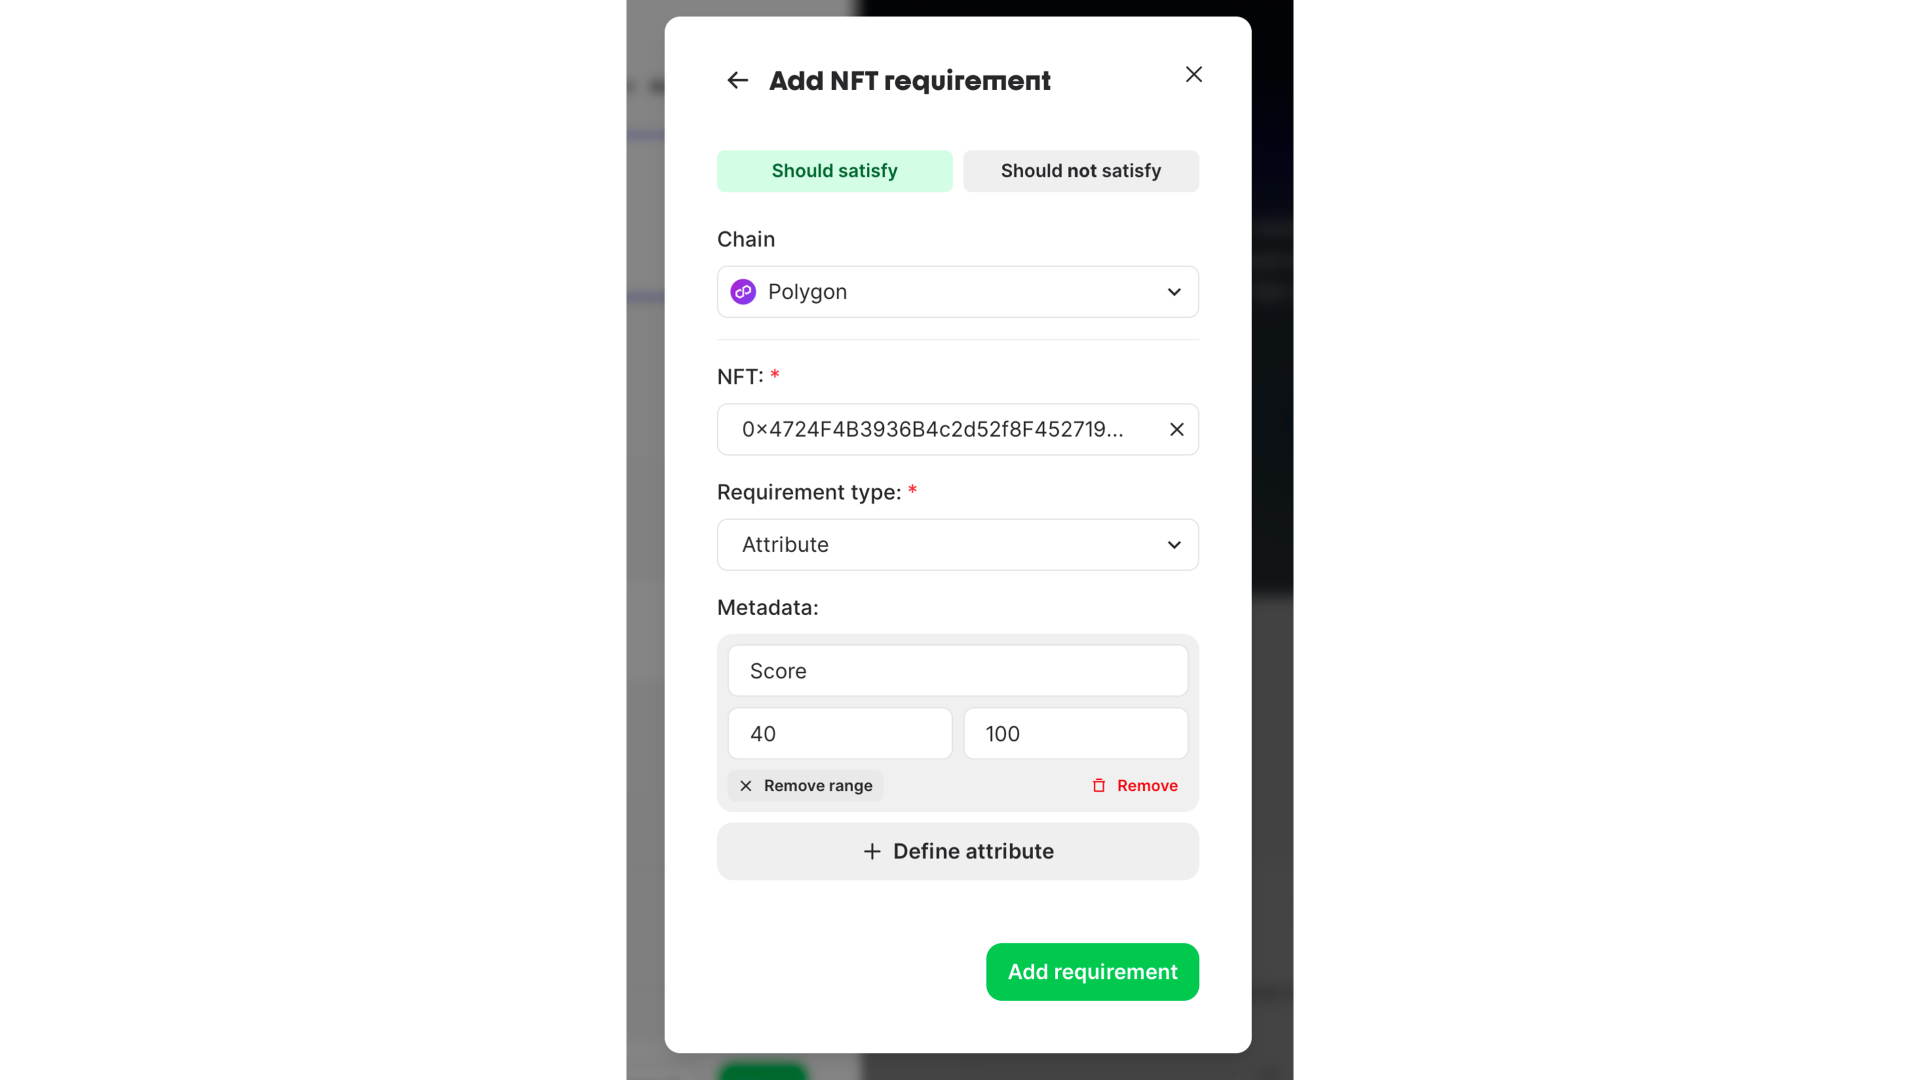This screenshot has width=1920, height=1080.
Task: Click the Add requirement green button
Action: tap(1093, 972)
